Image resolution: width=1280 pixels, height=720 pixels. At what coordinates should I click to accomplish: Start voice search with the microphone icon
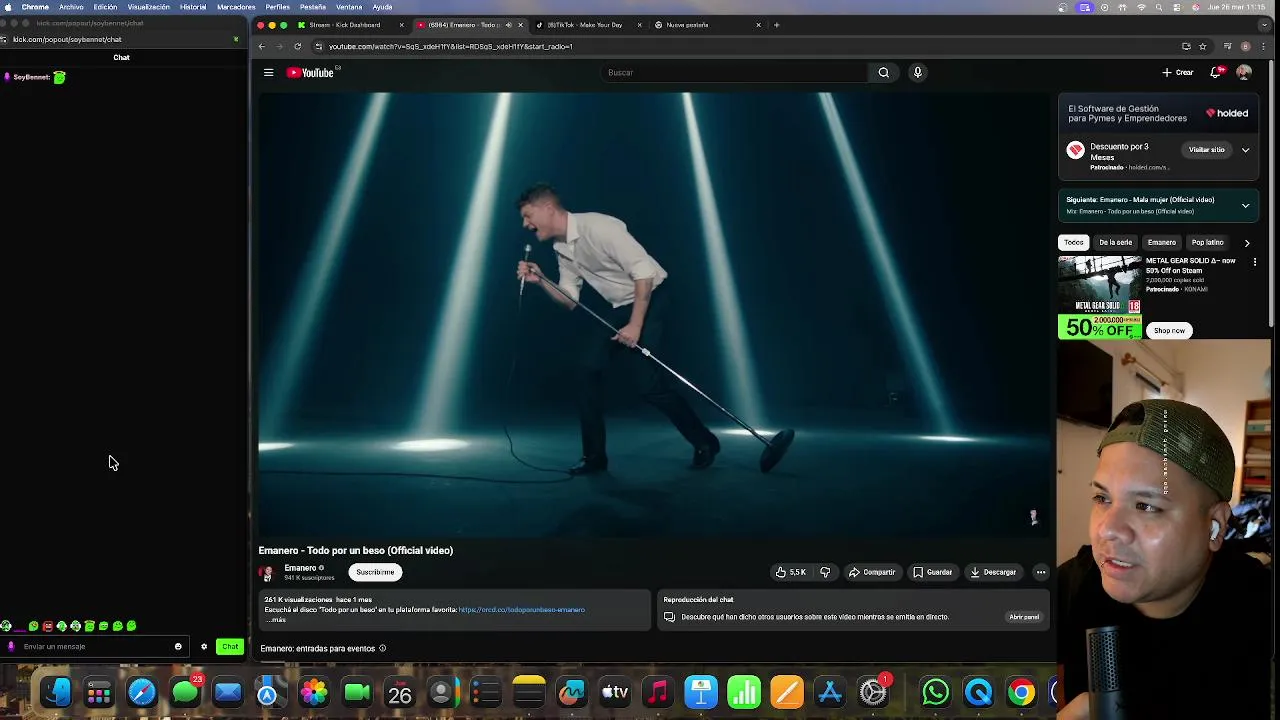tap(917, 72)
